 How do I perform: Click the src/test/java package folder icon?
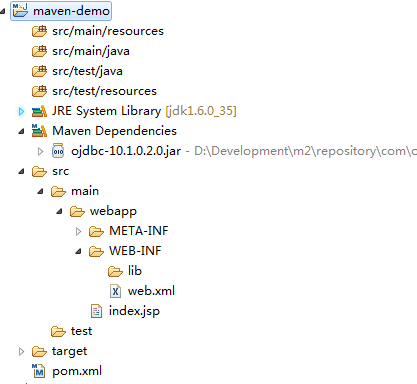pos(39,71)
